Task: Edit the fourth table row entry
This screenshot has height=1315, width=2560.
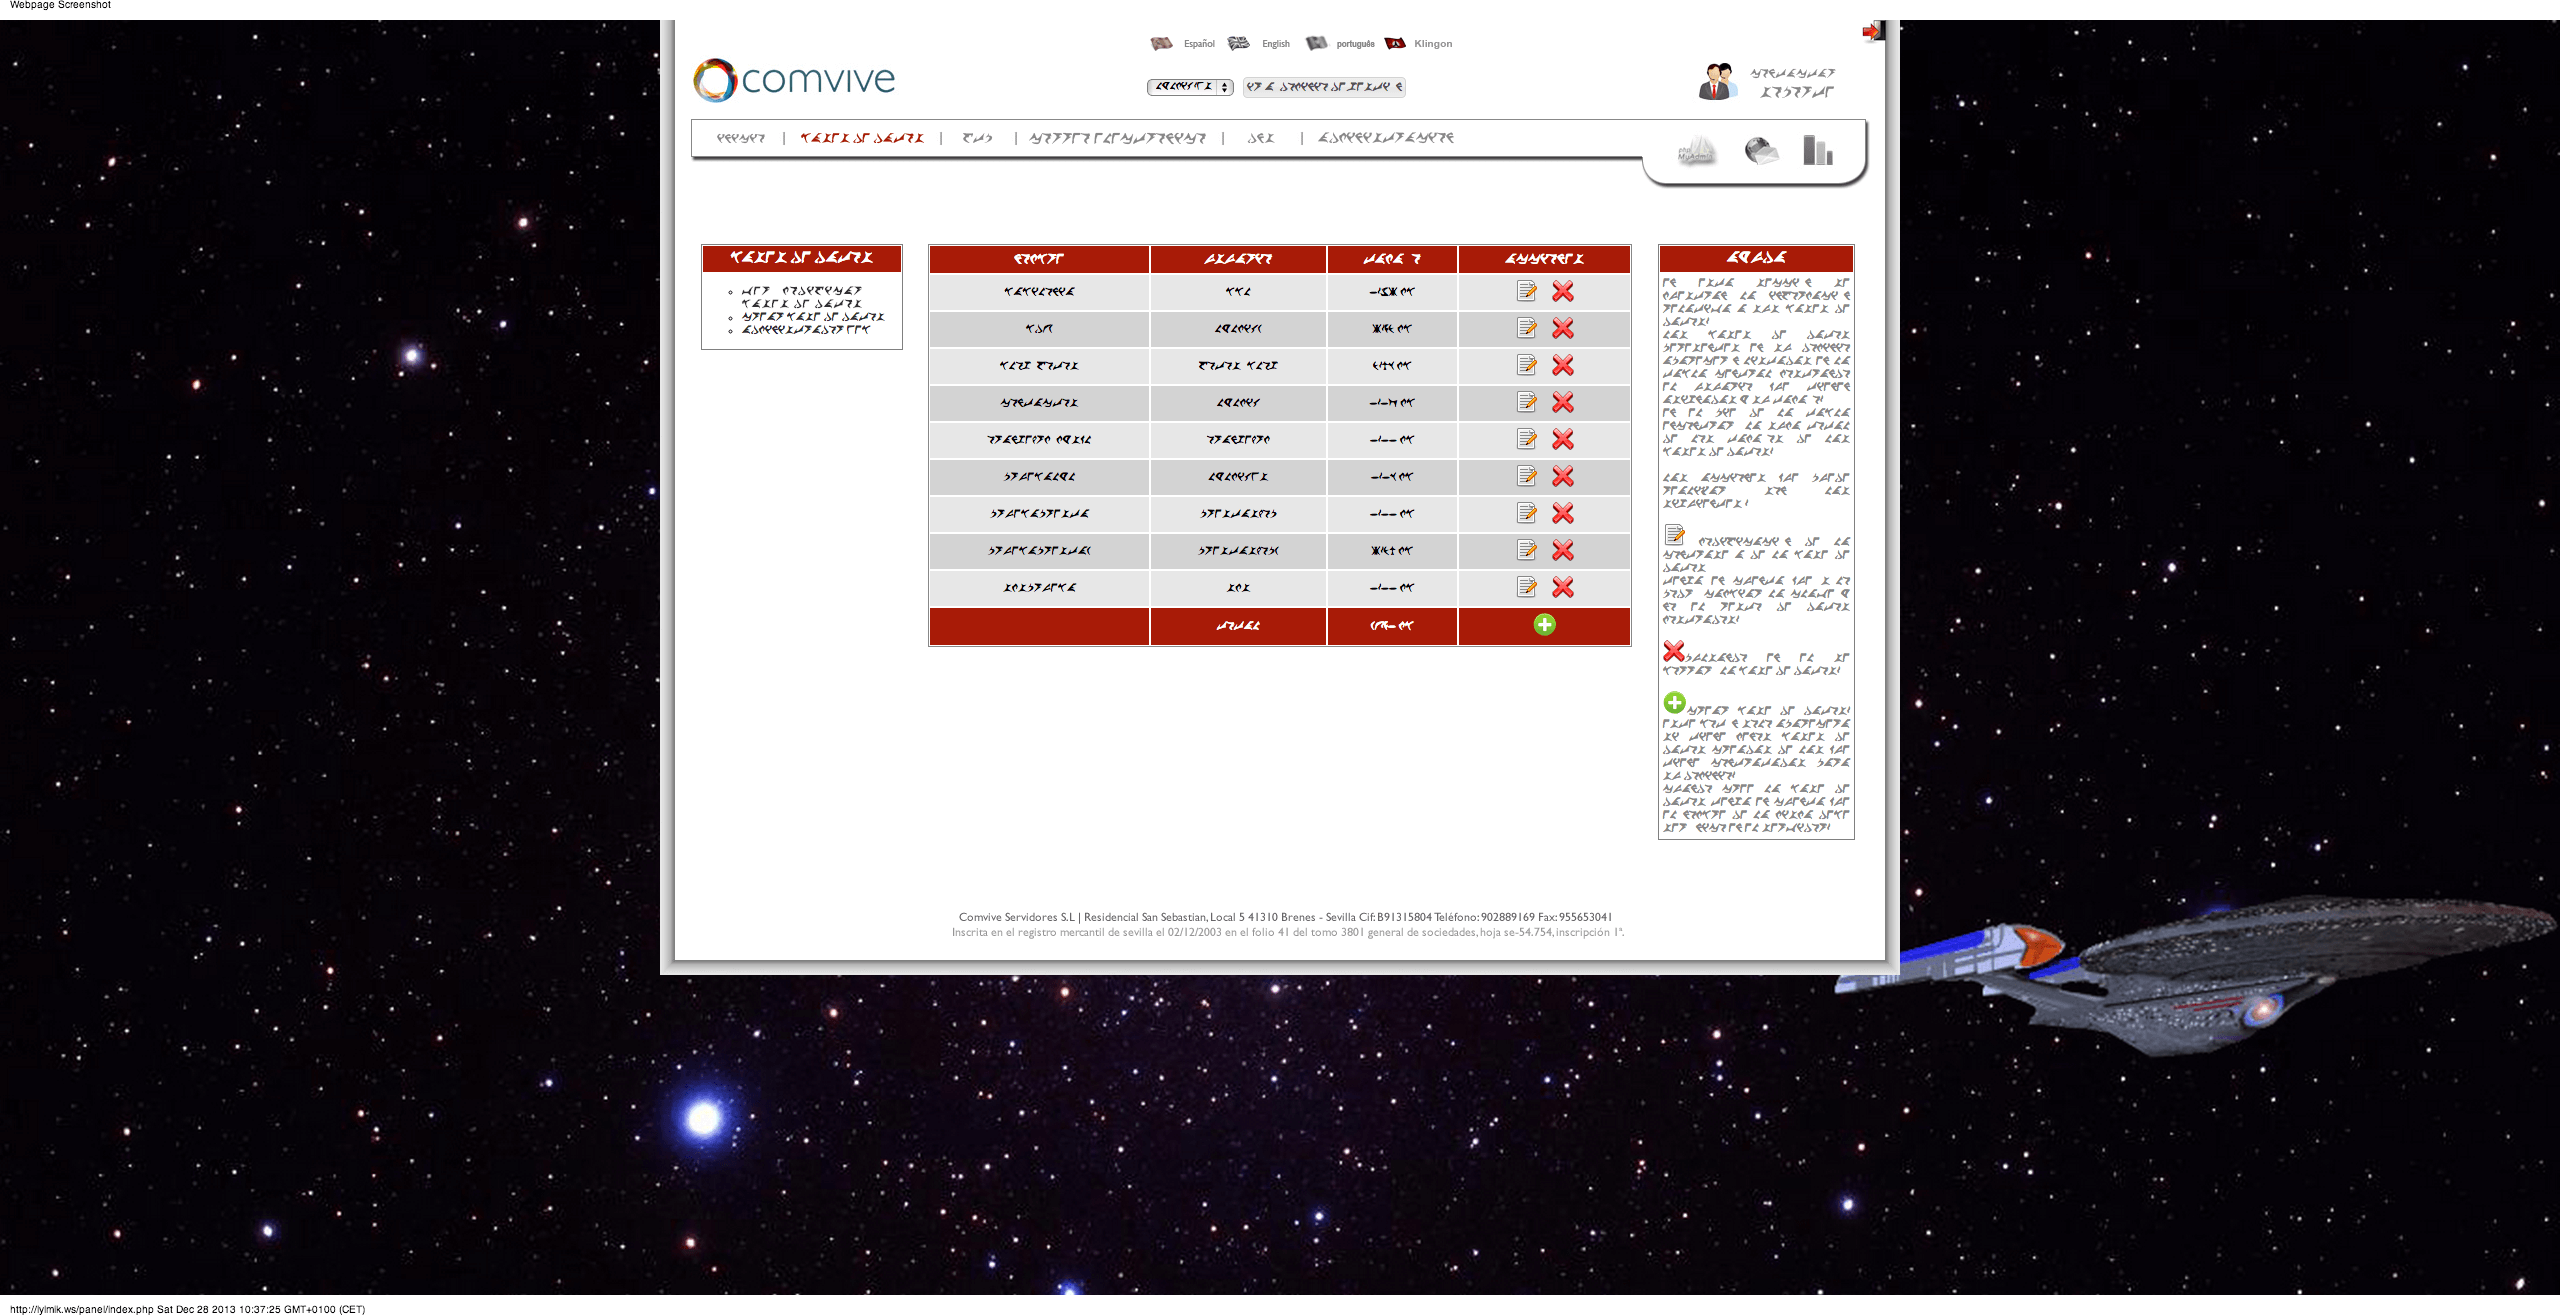Action: pyautogui.click(x=1526, y=402)
